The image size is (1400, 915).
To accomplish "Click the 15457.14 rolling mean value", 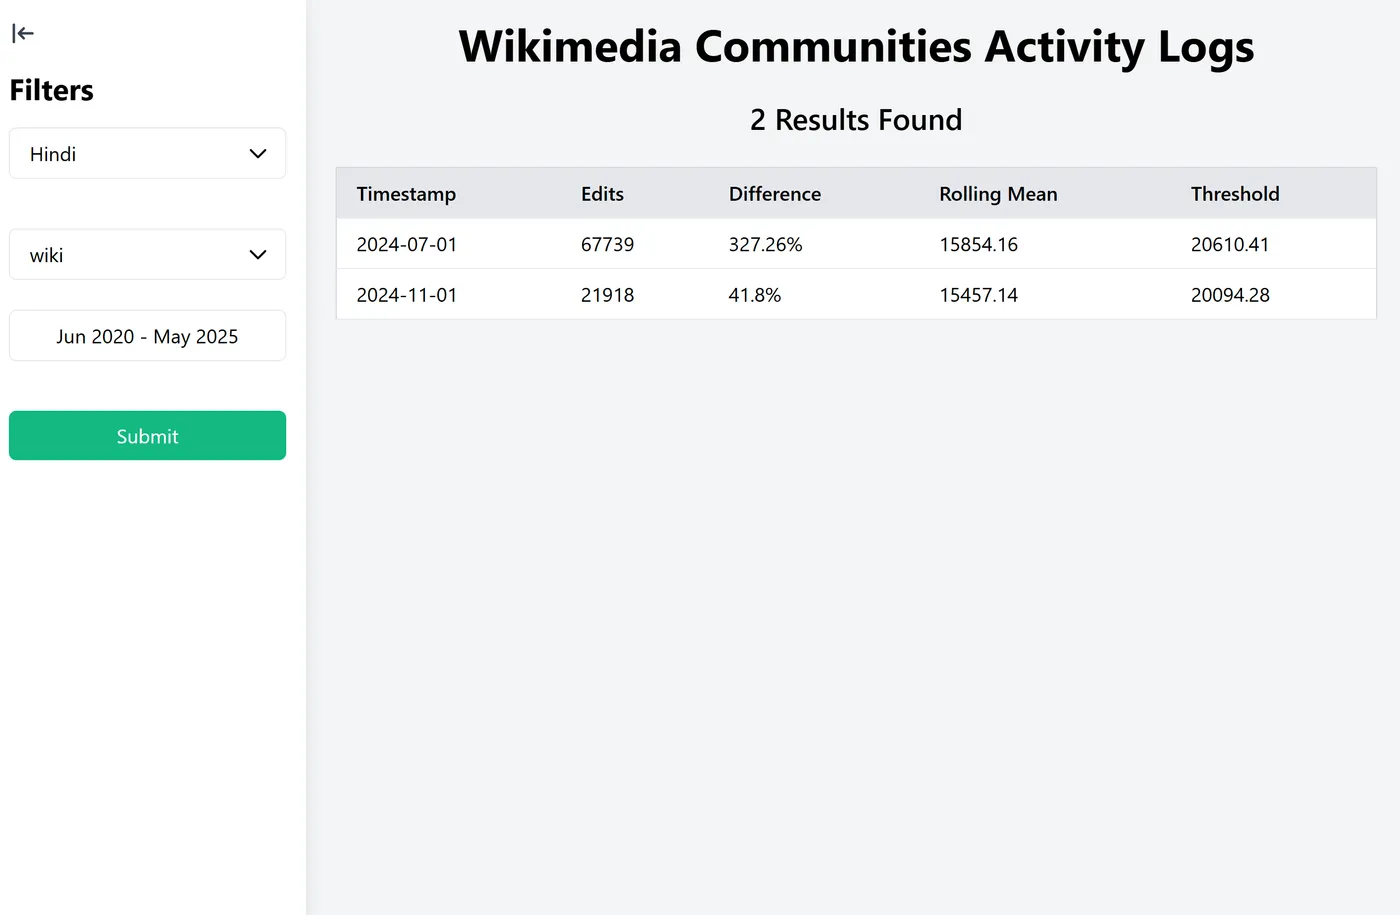I will point(978,295).
